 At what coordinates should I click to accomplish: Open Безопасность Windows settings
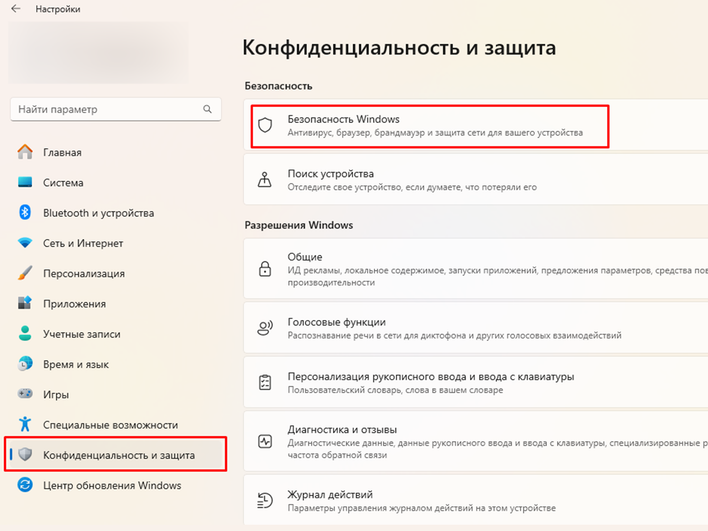tap(476, 125)
